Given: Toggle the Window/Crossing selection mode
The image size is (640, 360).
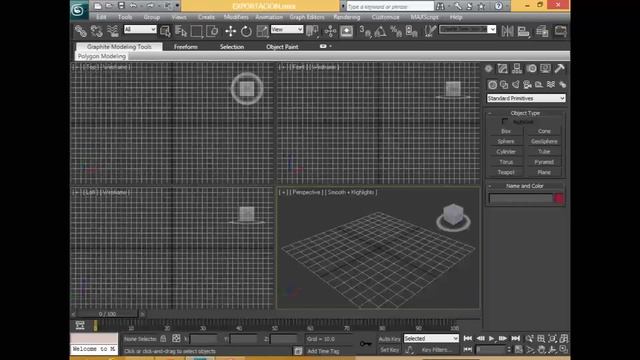Looking at the screenshot, I should (x=212, y=31).
